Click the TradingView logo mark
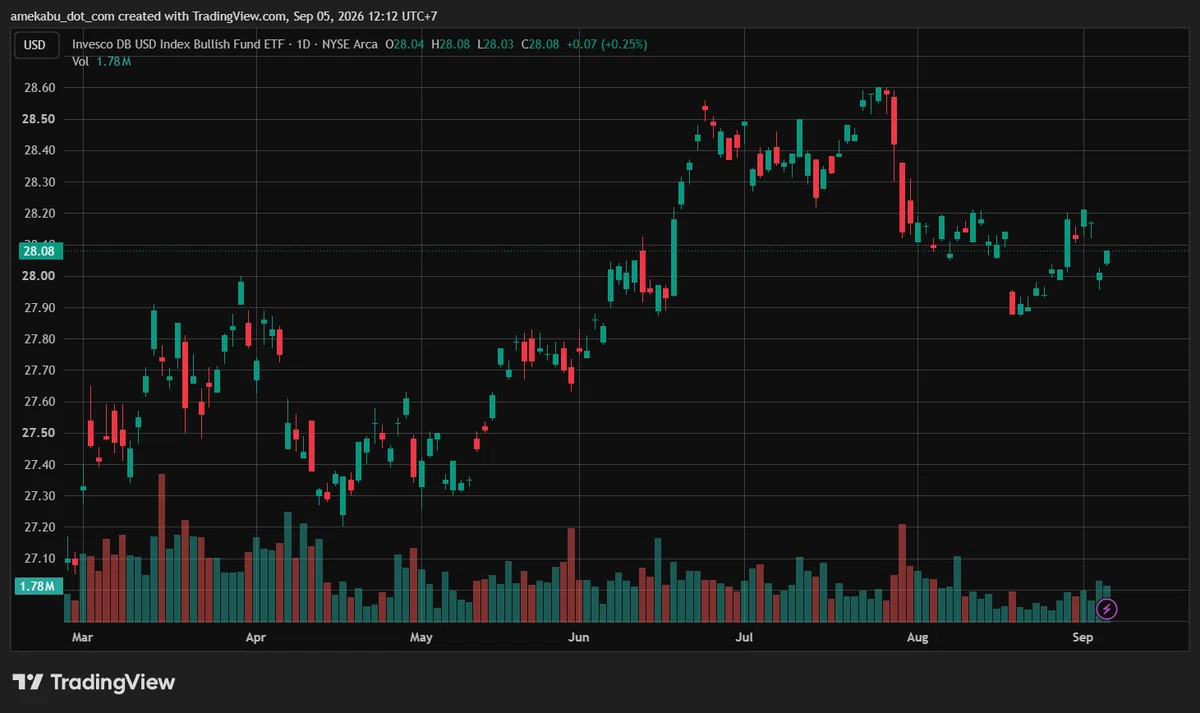The image size is (1200, 713). pos(27,683)
